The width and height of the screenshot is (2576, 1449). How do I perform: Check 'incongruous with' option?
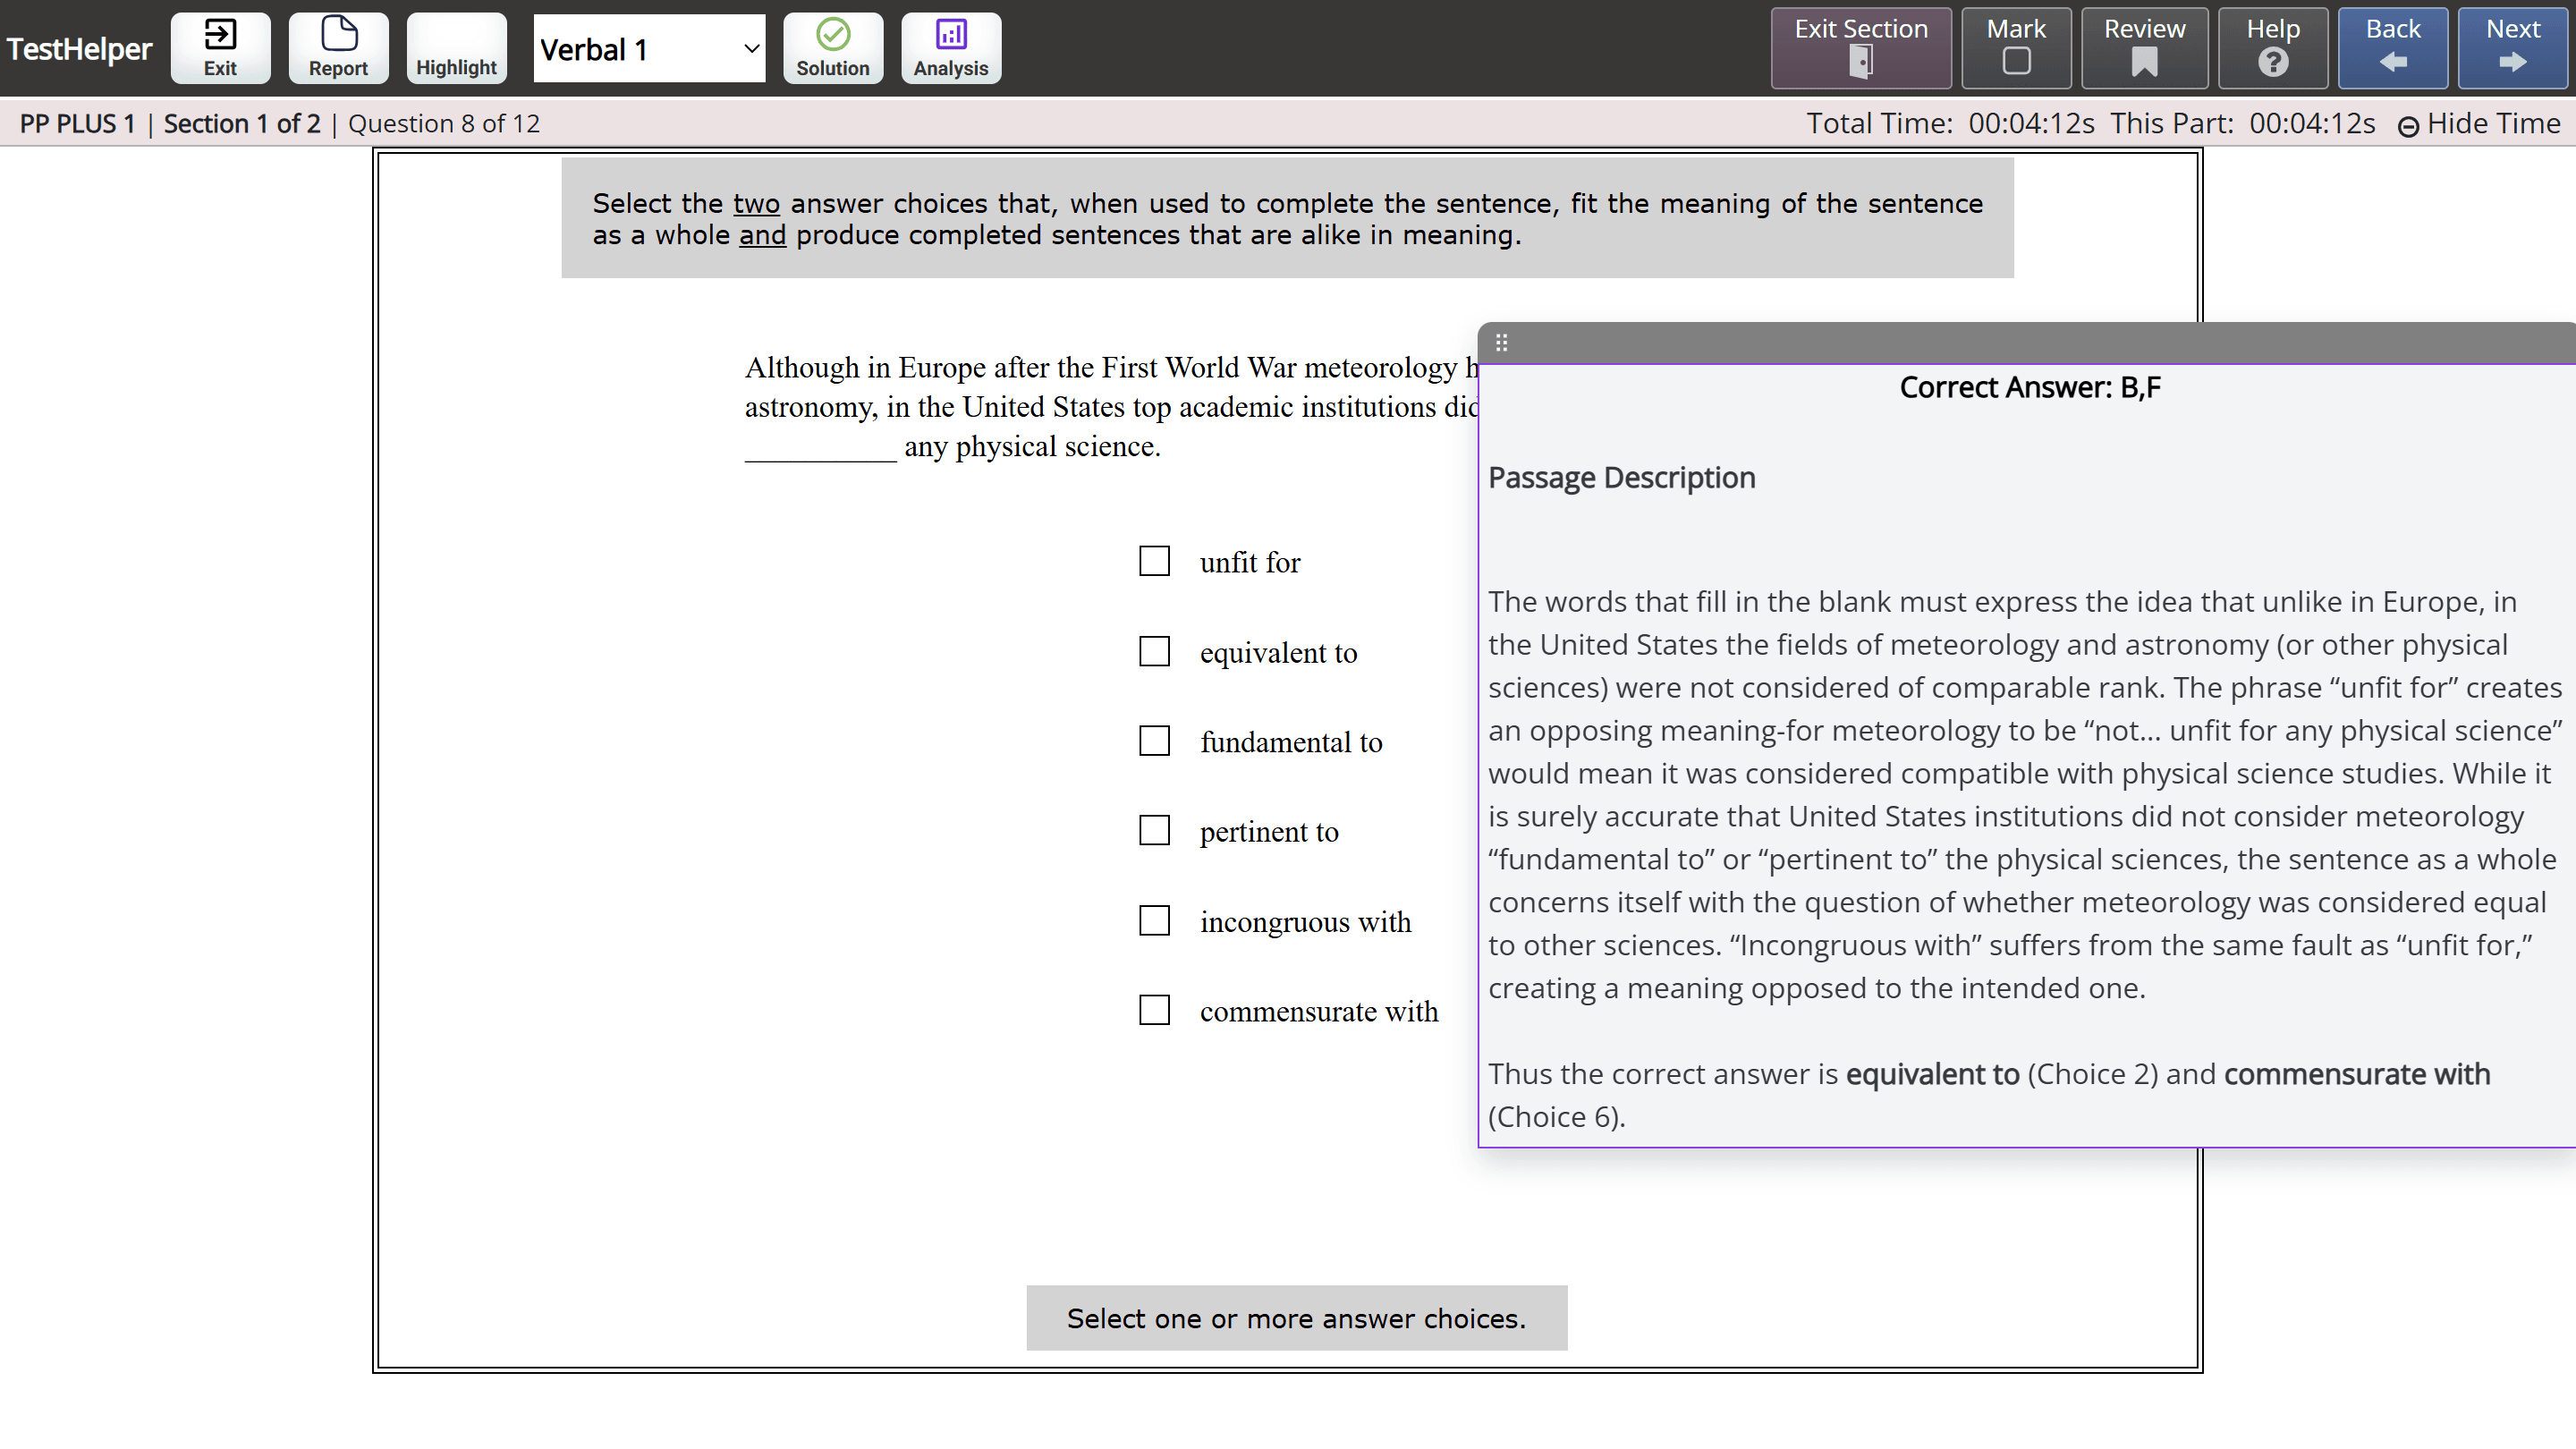tap(1154, 920)
